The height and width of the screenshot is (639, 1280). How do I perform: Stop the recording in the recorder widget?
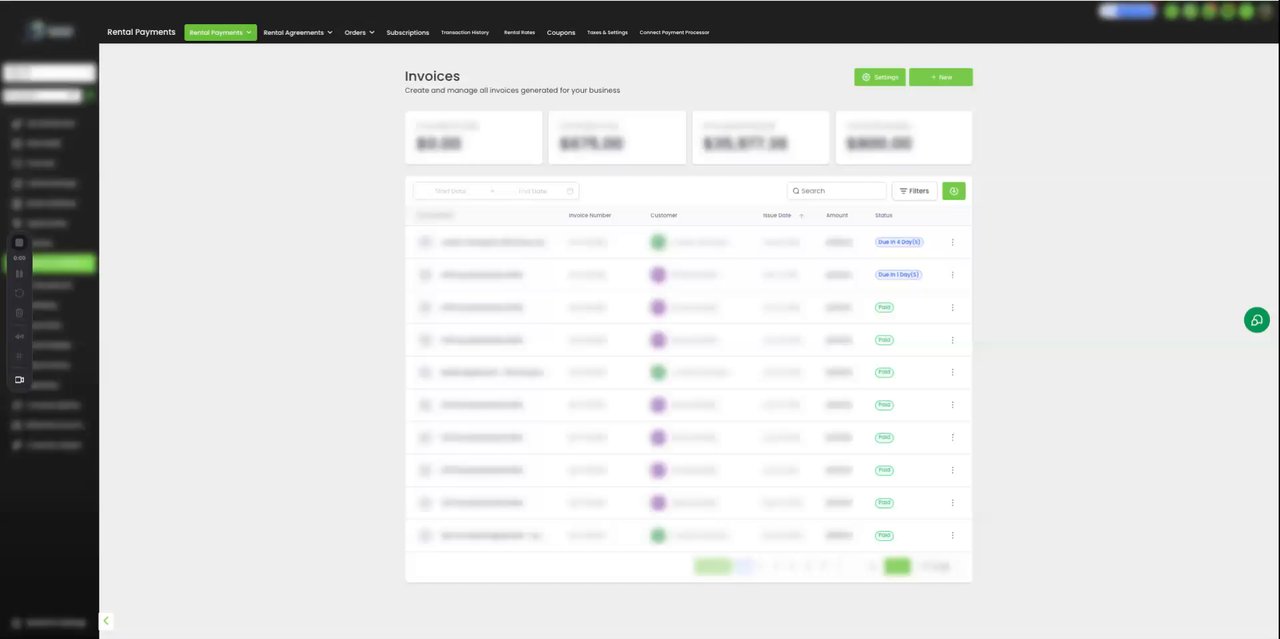[x=19, y=243]
